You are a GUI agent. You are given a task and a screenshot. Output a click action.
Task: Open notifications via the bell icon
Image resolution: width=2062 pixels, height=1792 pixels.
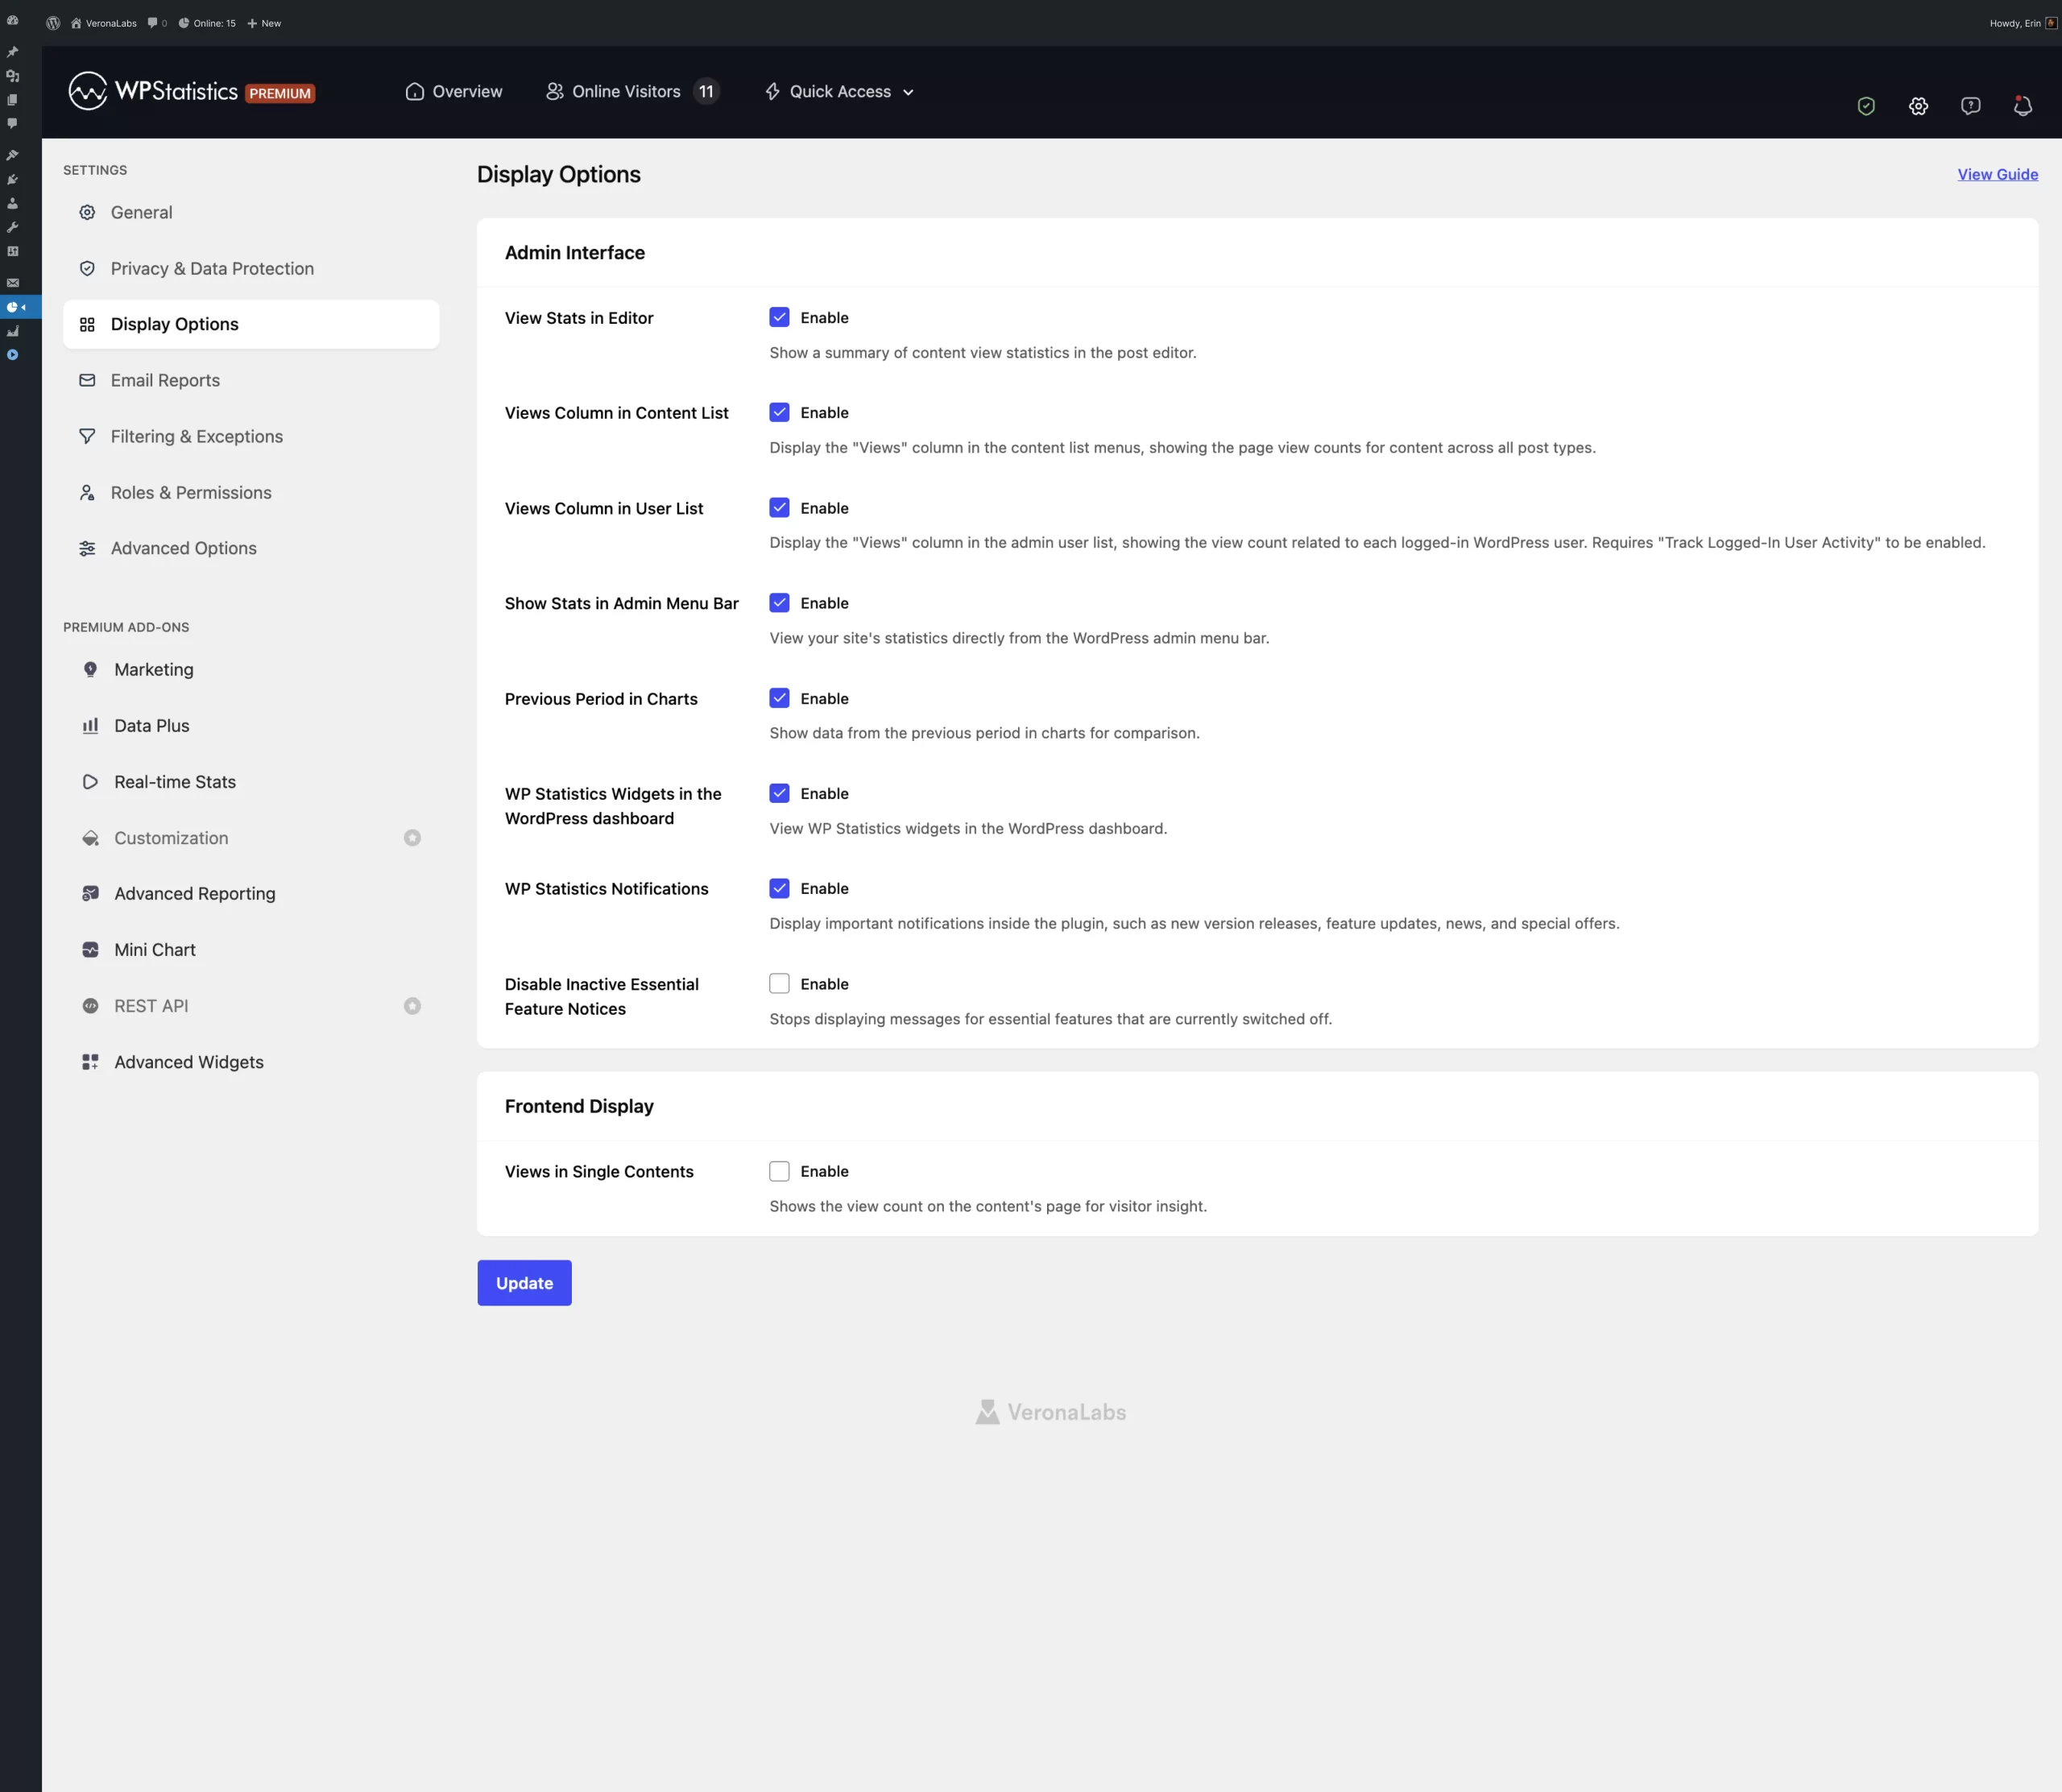pyautogui.click(x=2023, y=106)
